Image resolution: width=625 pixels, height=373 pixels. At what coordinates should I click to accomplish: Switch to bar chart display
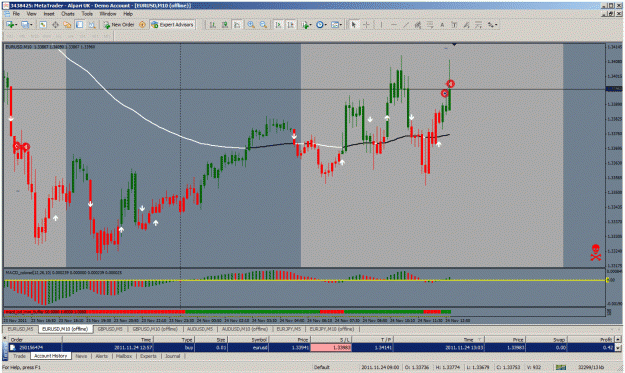pyautogui.click(x=212, y=25)
